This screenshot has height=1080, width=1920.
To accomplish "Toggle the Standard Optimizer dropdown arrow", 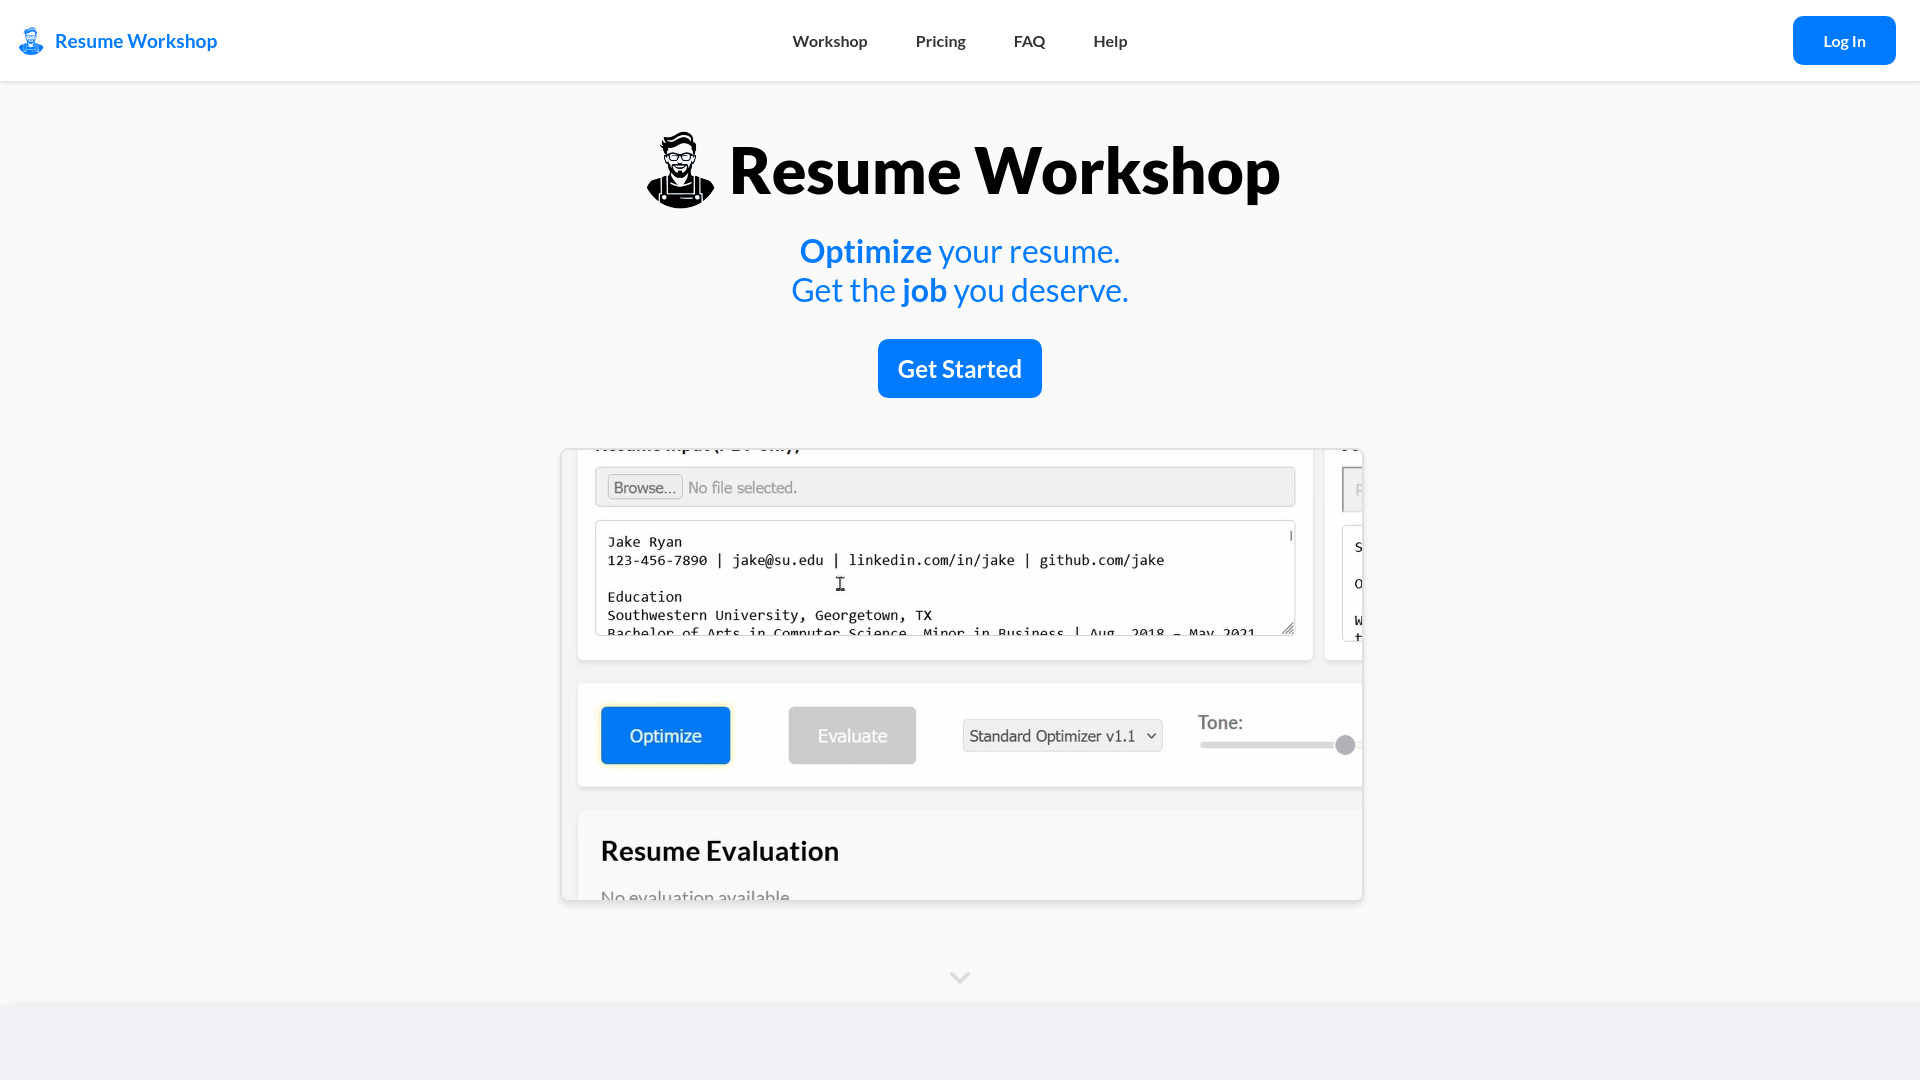I will (1149, 736).
